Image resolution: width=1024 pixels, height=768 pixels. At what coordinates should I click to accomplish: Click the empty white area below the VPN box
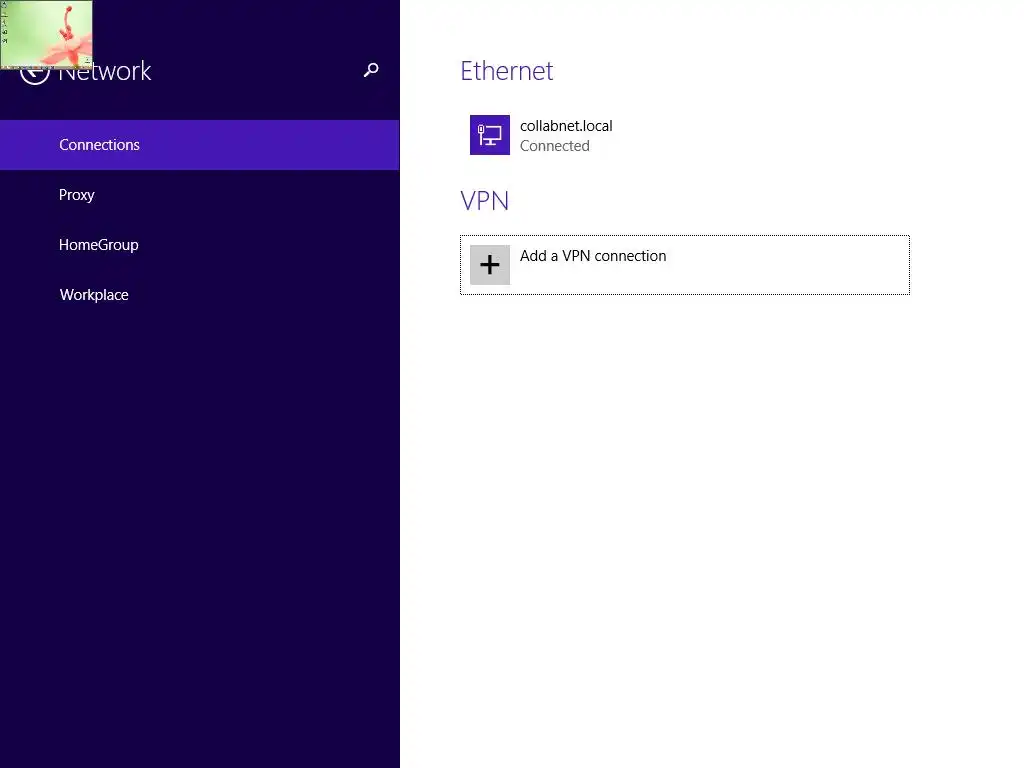tap(700, 500)
